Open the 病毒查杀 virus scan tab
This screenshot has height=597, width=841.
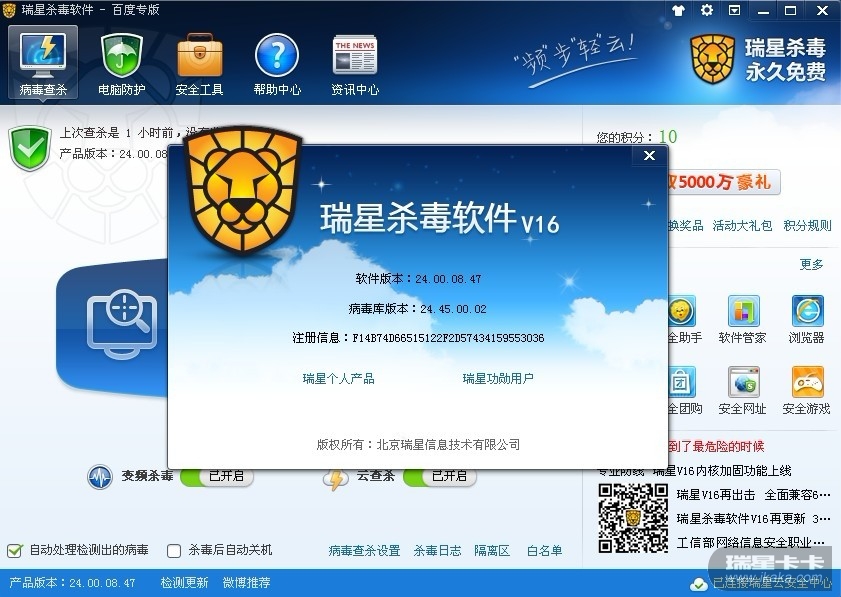click(x=43, y=63)
